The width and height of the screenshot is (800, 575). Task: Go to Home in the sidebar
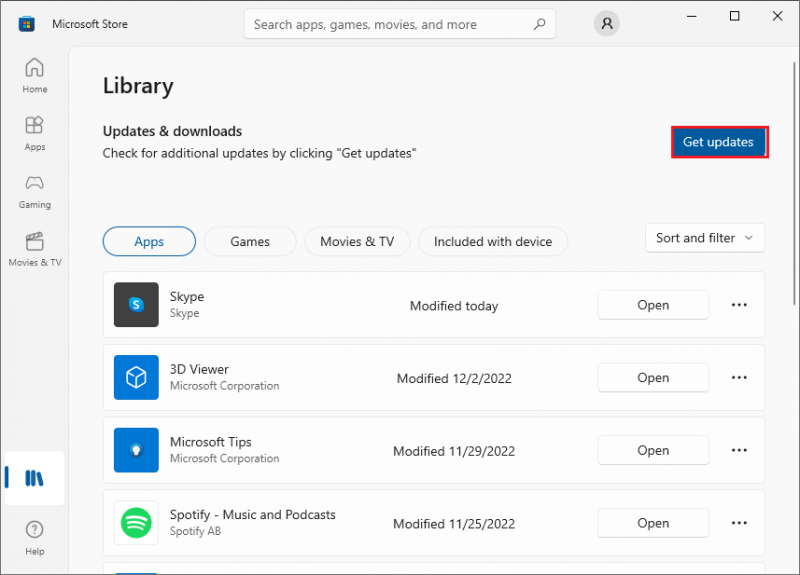(35, 76)
